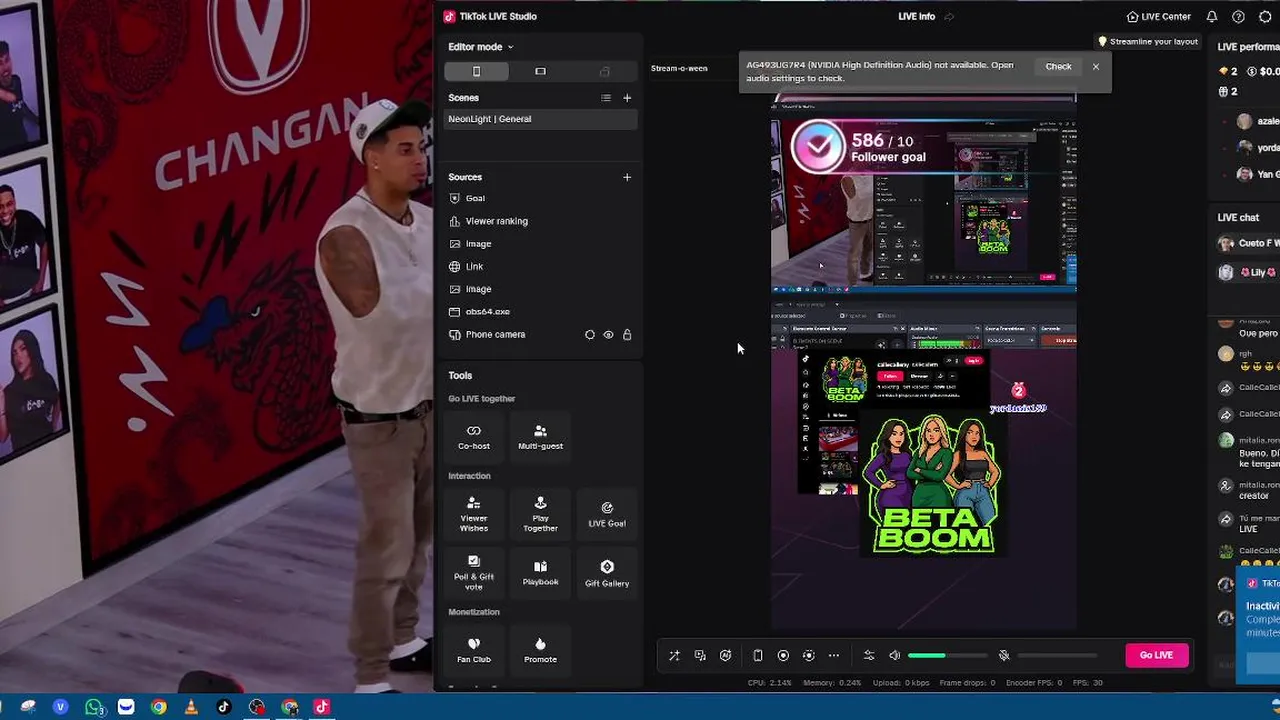Click the Beta Boom image in preview
Screen dimensions: 1280x720
click(x=933, y=482)
